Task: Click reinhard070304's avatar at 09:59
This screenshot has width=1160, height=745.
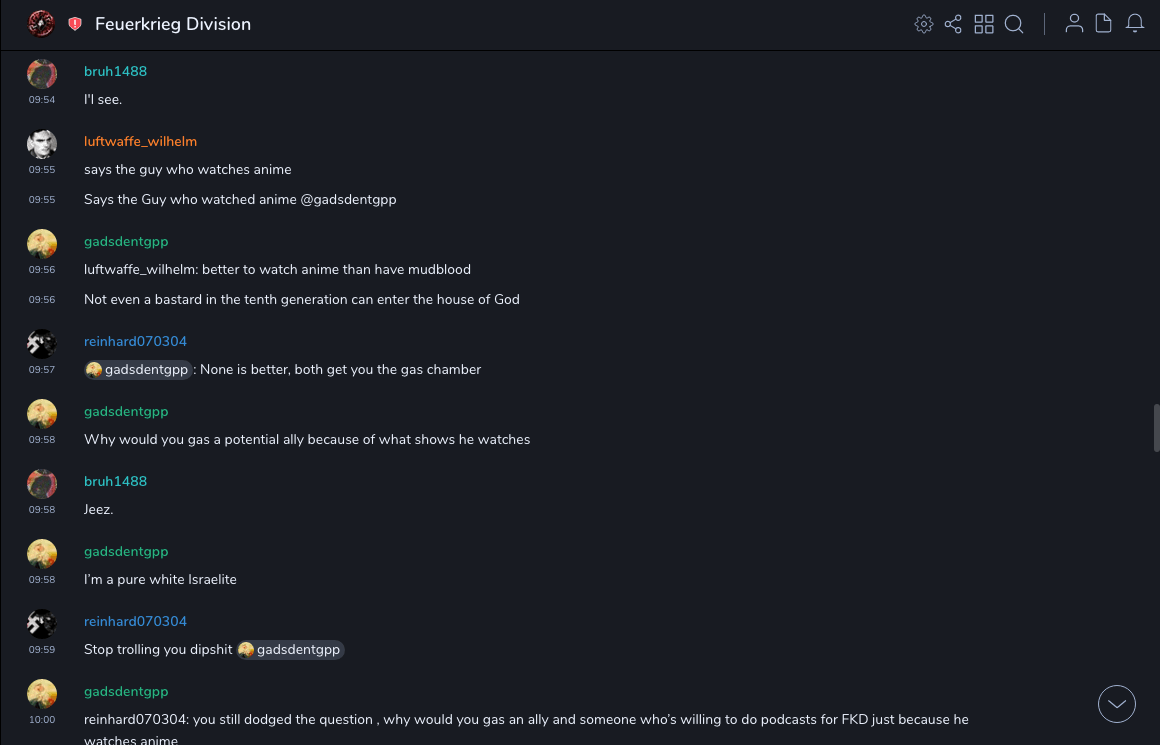Action: point(41,624)
